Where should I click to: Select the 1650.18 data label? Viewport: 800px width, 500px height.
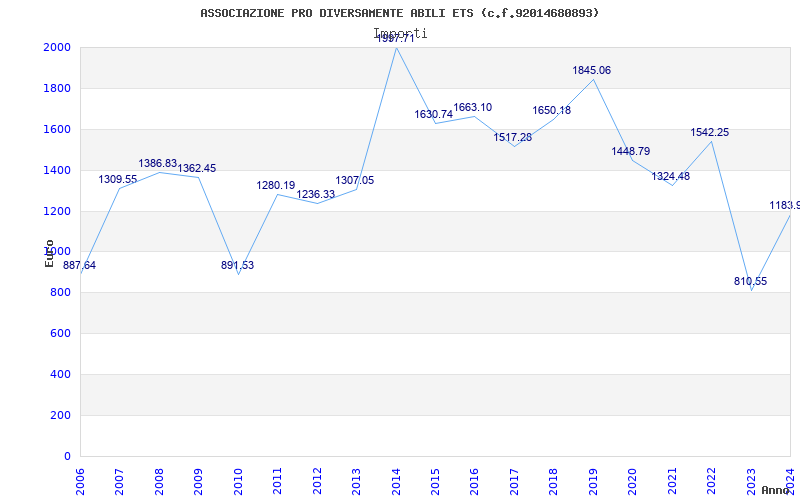(552, 110)
